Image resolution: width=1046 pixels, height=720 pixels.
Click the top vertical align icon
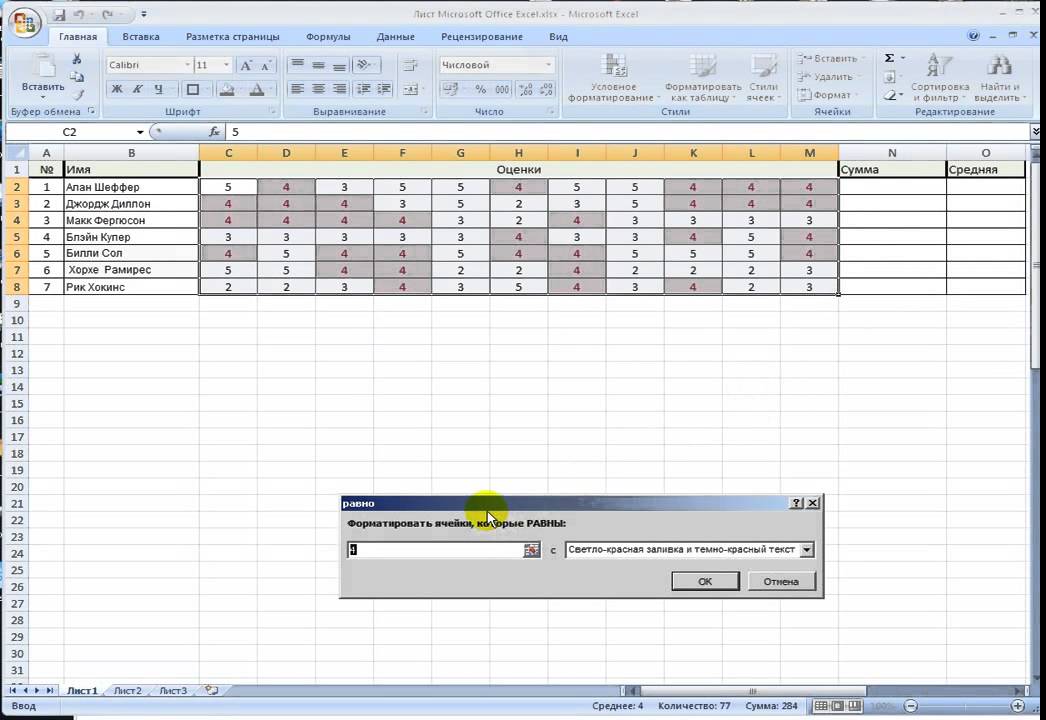point(298,65)
